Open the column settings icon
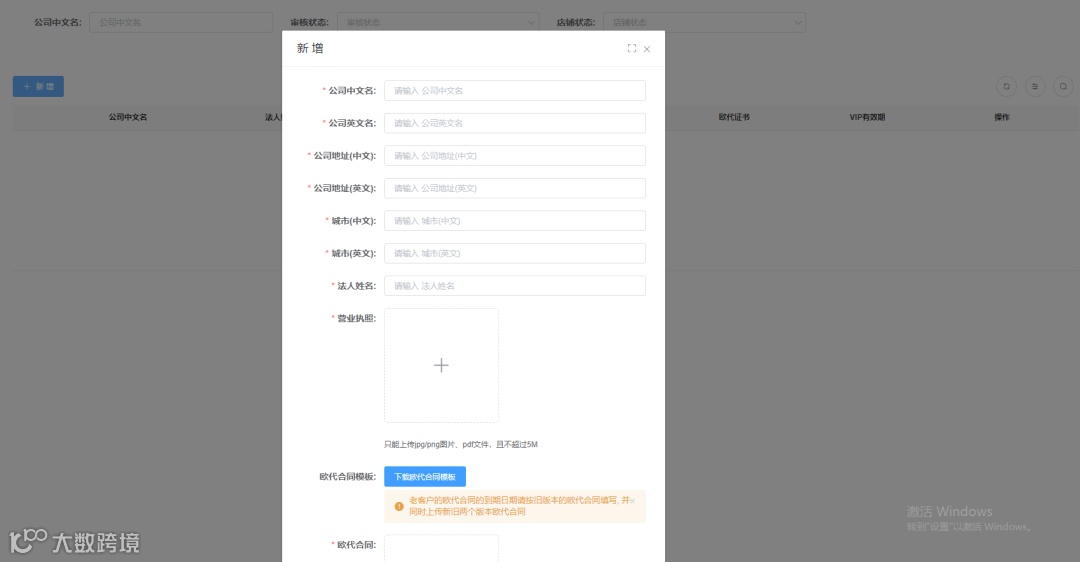This screenshot has height=562, width=1080. click(1035, 86)
